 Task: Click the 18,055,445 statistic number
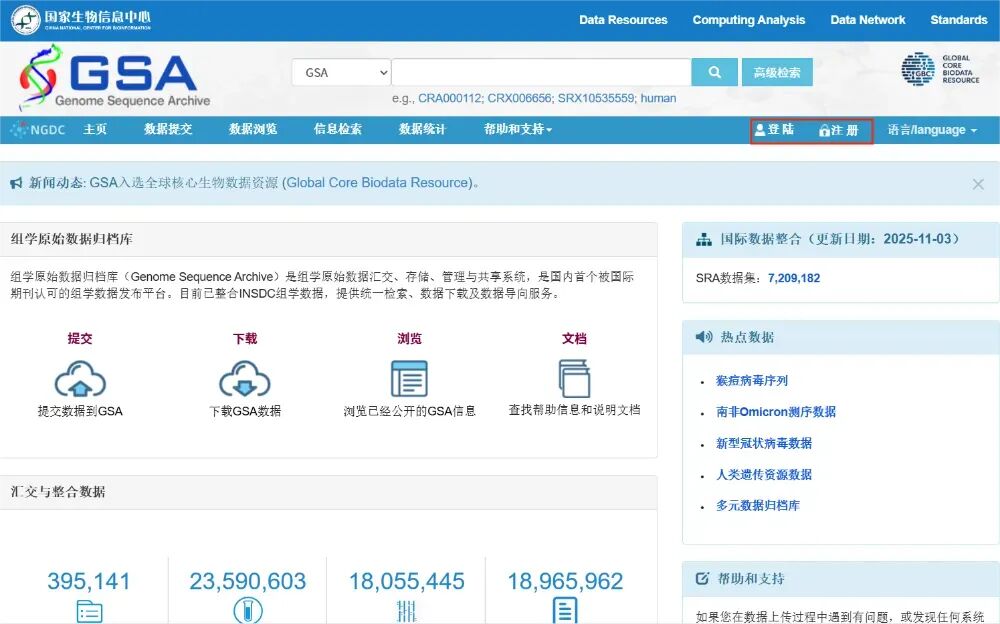coord(406,581)
